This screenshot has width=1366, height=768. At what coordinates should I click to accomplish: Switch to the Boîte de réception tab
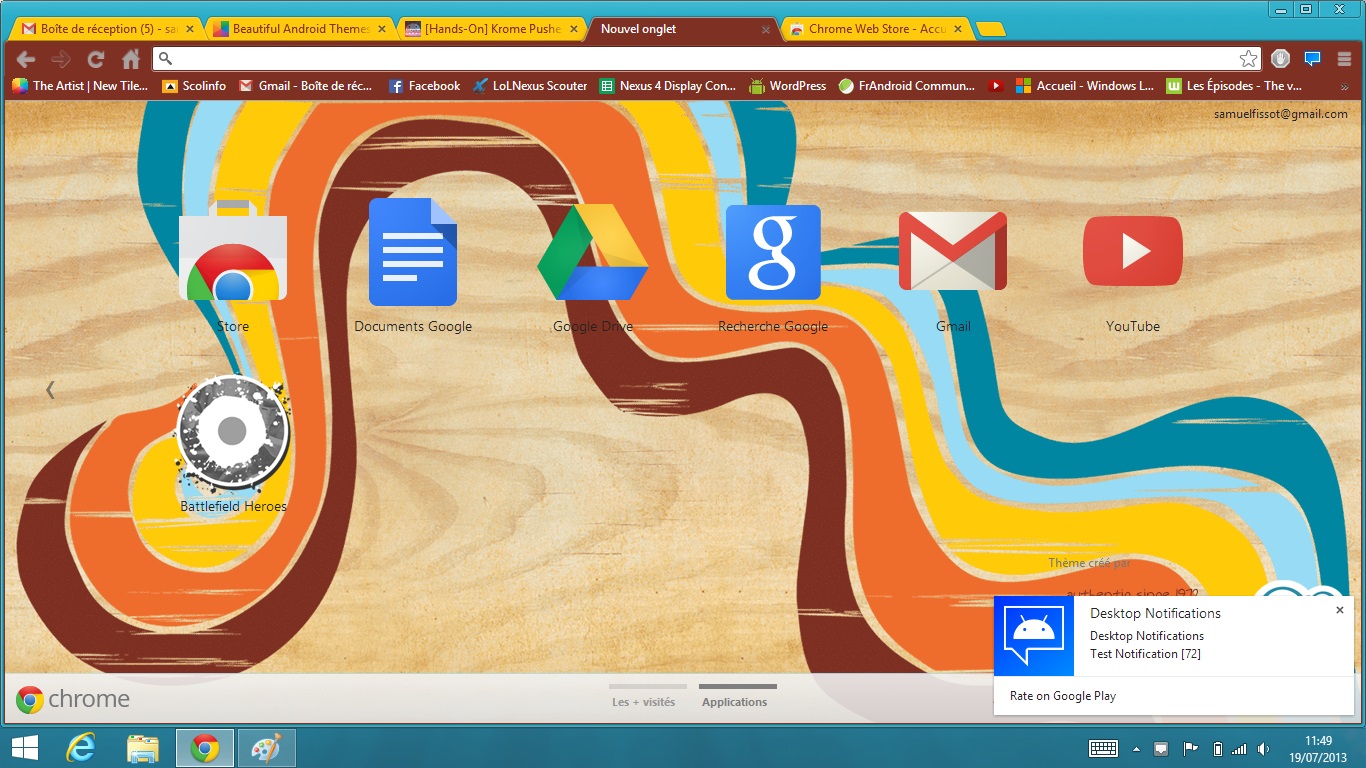coord(106,29)
